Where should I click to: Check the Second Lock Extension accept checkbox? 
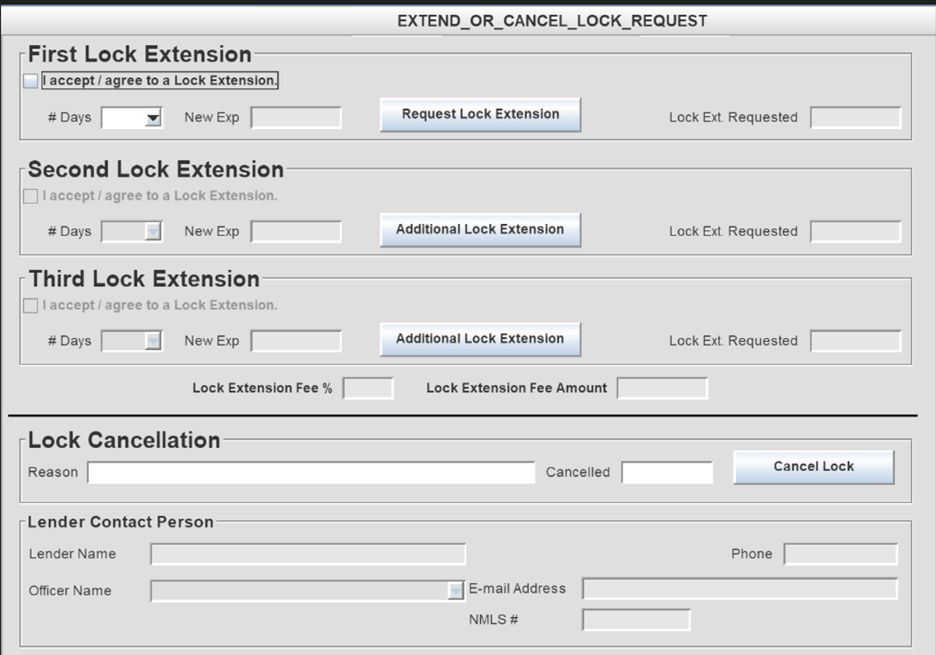pyautogui.click(x=31, y=197)
